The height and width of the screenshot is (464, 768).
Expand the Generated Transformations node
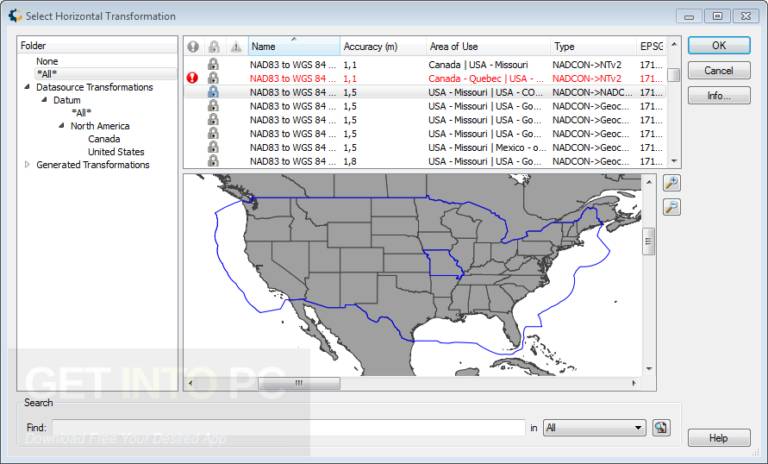tap(27, 164)
